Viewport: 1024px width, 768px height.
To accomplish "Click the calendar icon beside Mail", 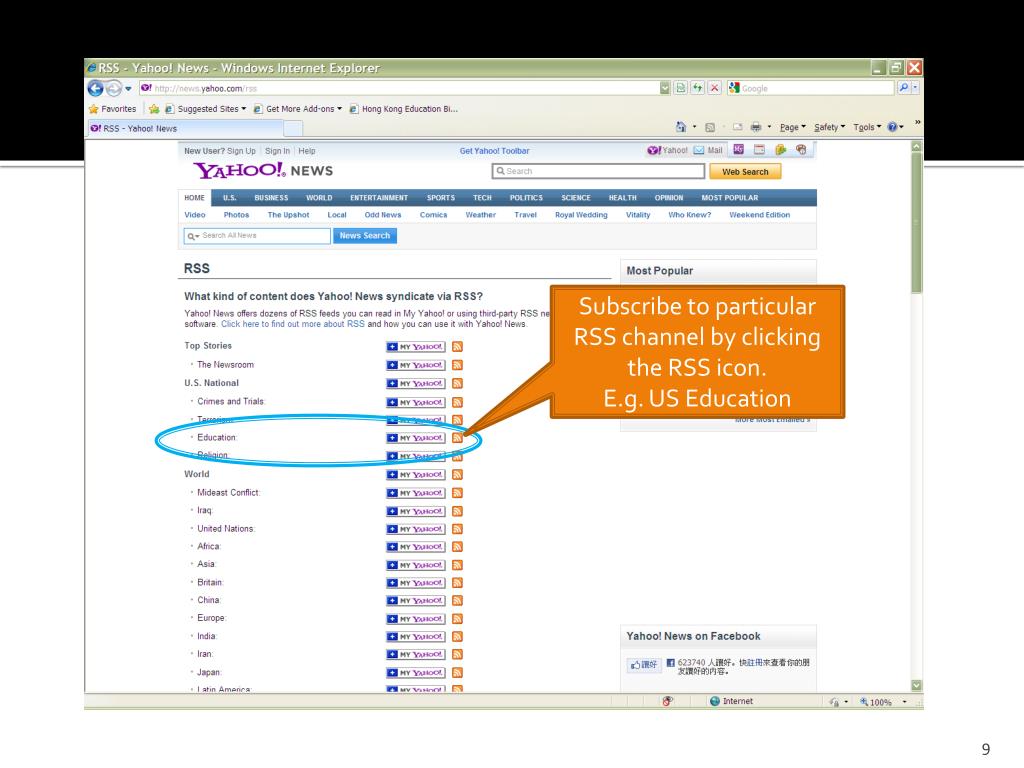I will click(x=760, y=150).
